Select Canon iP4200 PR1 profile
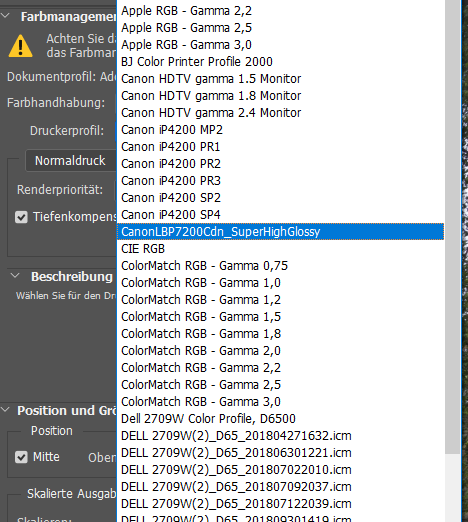 [x=281, y=147]
